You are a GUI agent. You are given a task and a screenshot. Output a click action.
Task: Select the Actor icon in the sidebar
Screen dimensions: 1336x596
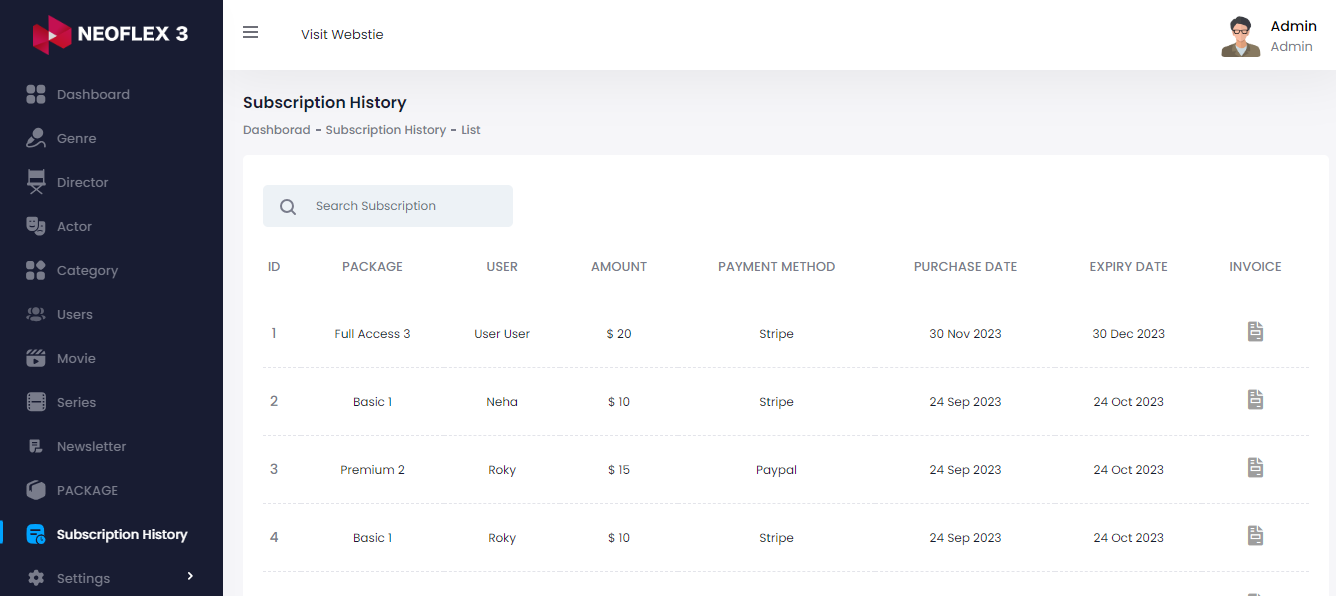tap(36, 226)
